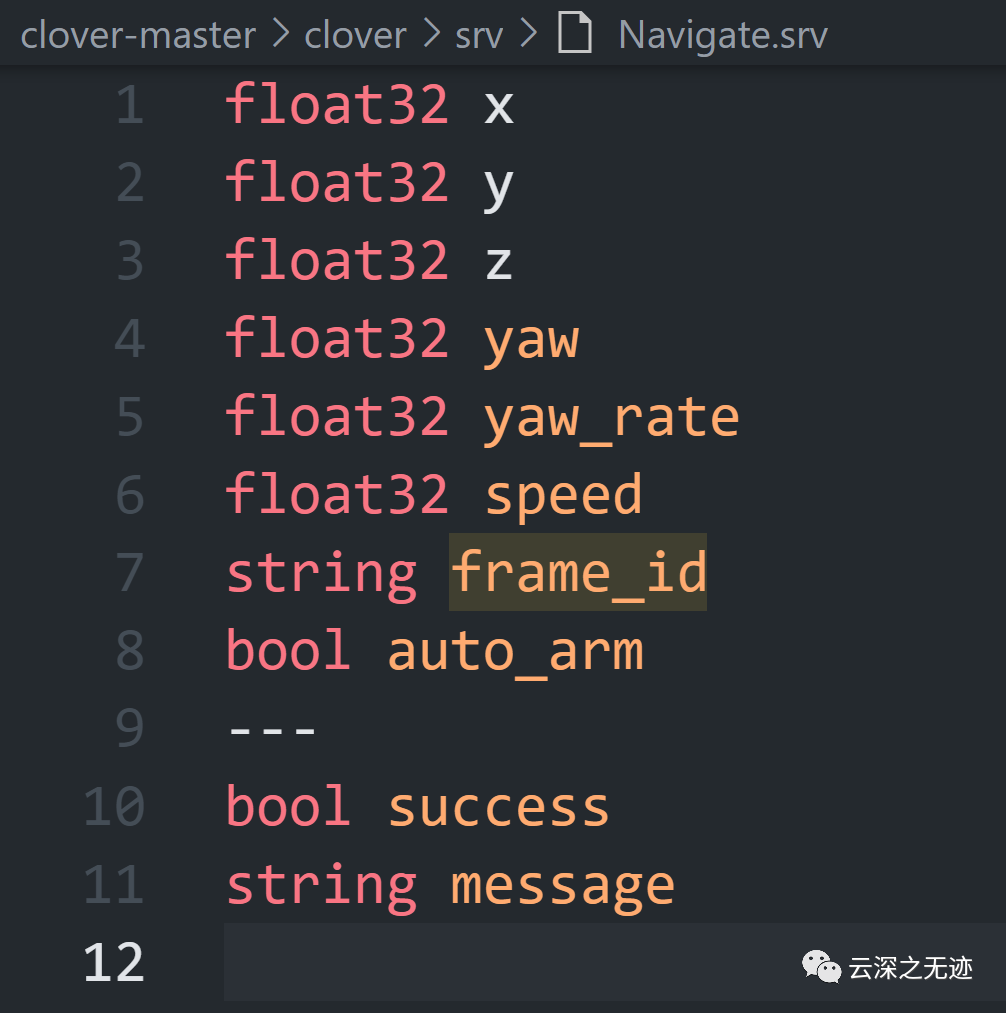Click the success field on line 10
This screenshot has width=1006, height=1013.
click(498, 807)
